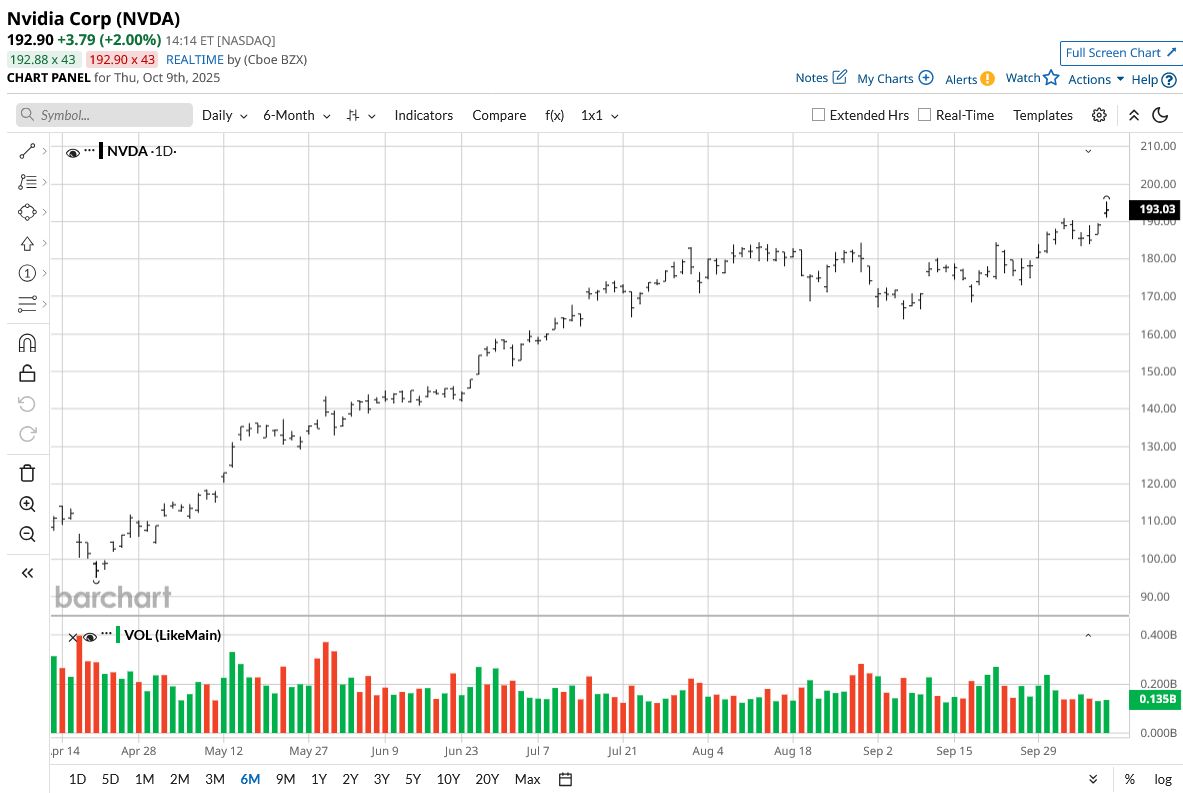Select the Fibonacci retracement tool
The image size is (1183, 793).
coord(27,182)
